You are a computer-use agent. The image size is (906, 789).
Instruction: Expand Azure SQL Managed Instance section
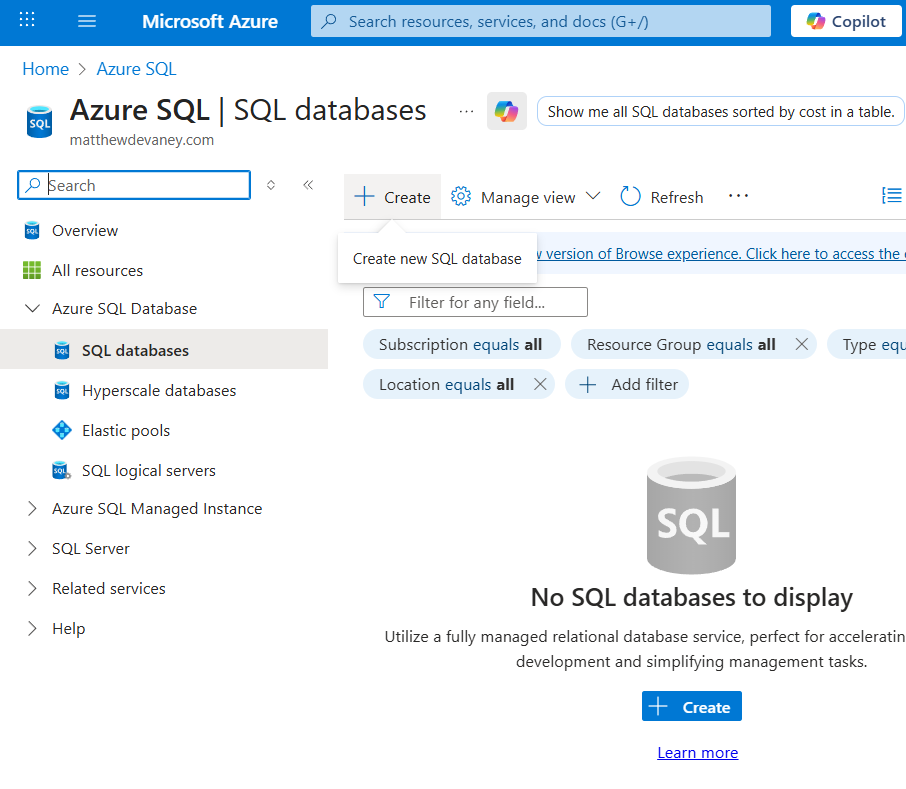pyautogui.click(x=32, y=509)
